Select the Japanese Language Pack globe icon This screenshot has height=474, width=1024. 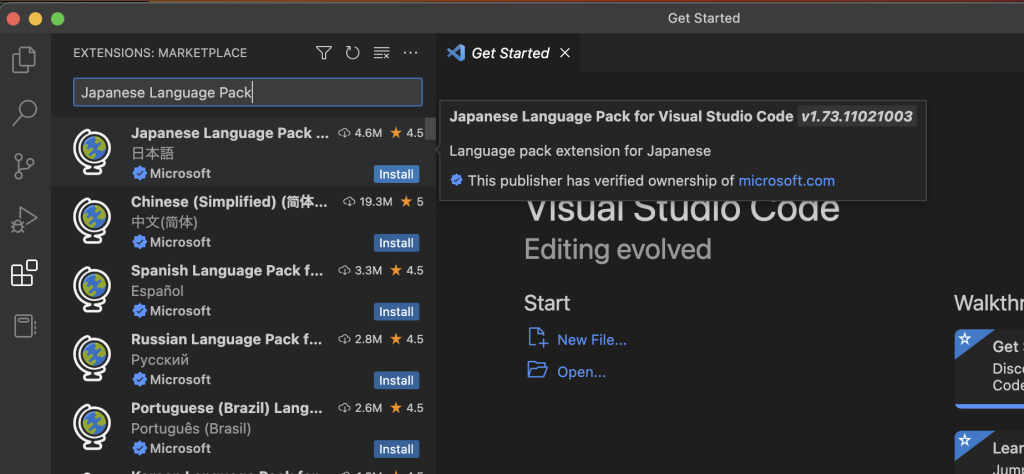click(92, 152)
